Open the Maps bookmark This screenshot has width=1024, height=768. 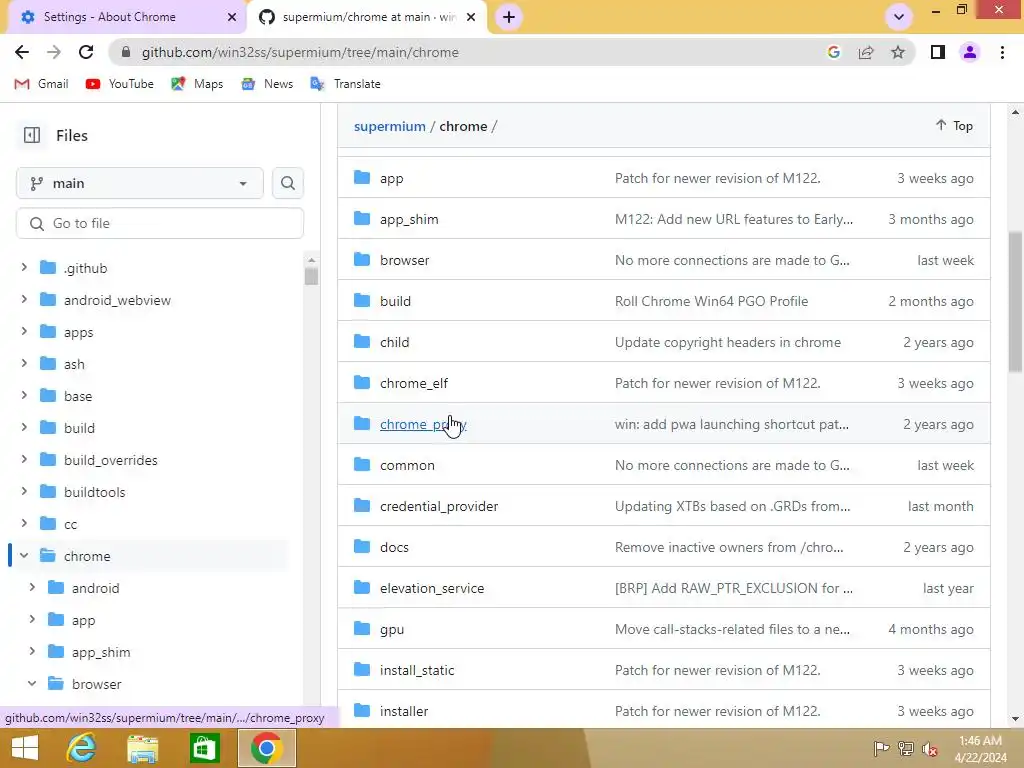tap(197, 84)
